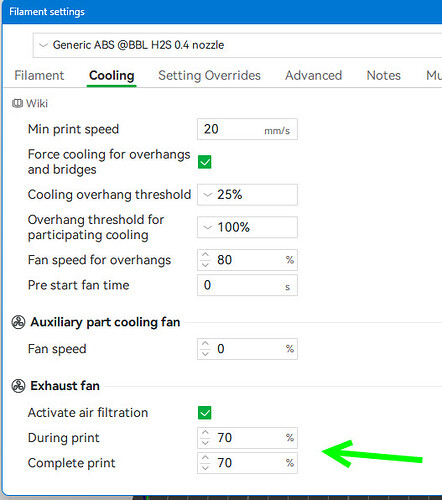Increase Auxiliary Fan speed with up arrow
The width and height of the screenshot is (442, 500).
pyautogui.click(x=205, y=345)
